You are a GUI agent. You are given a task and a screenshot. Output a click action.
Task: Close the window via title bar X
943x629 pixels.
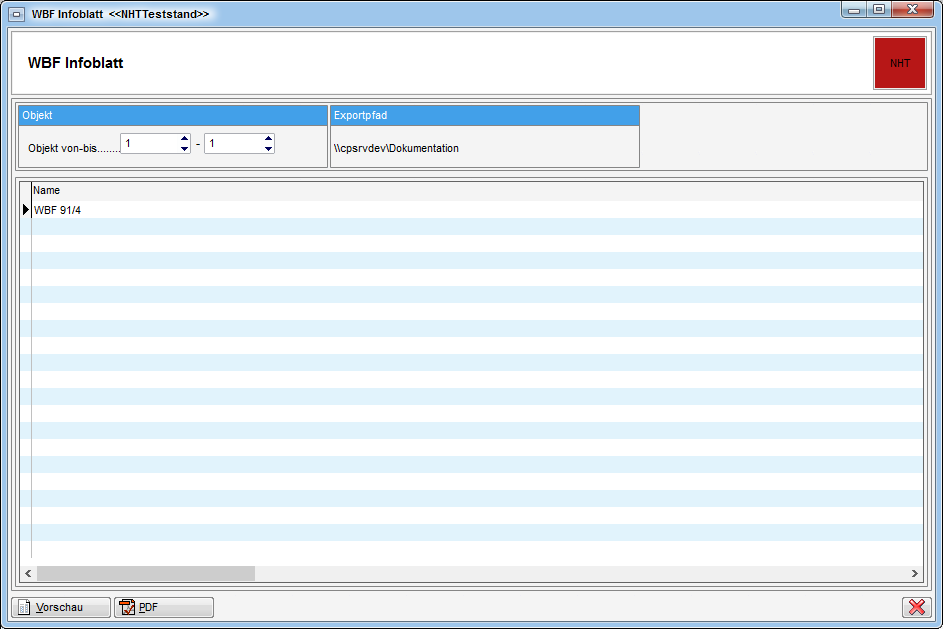pos(913,9)
